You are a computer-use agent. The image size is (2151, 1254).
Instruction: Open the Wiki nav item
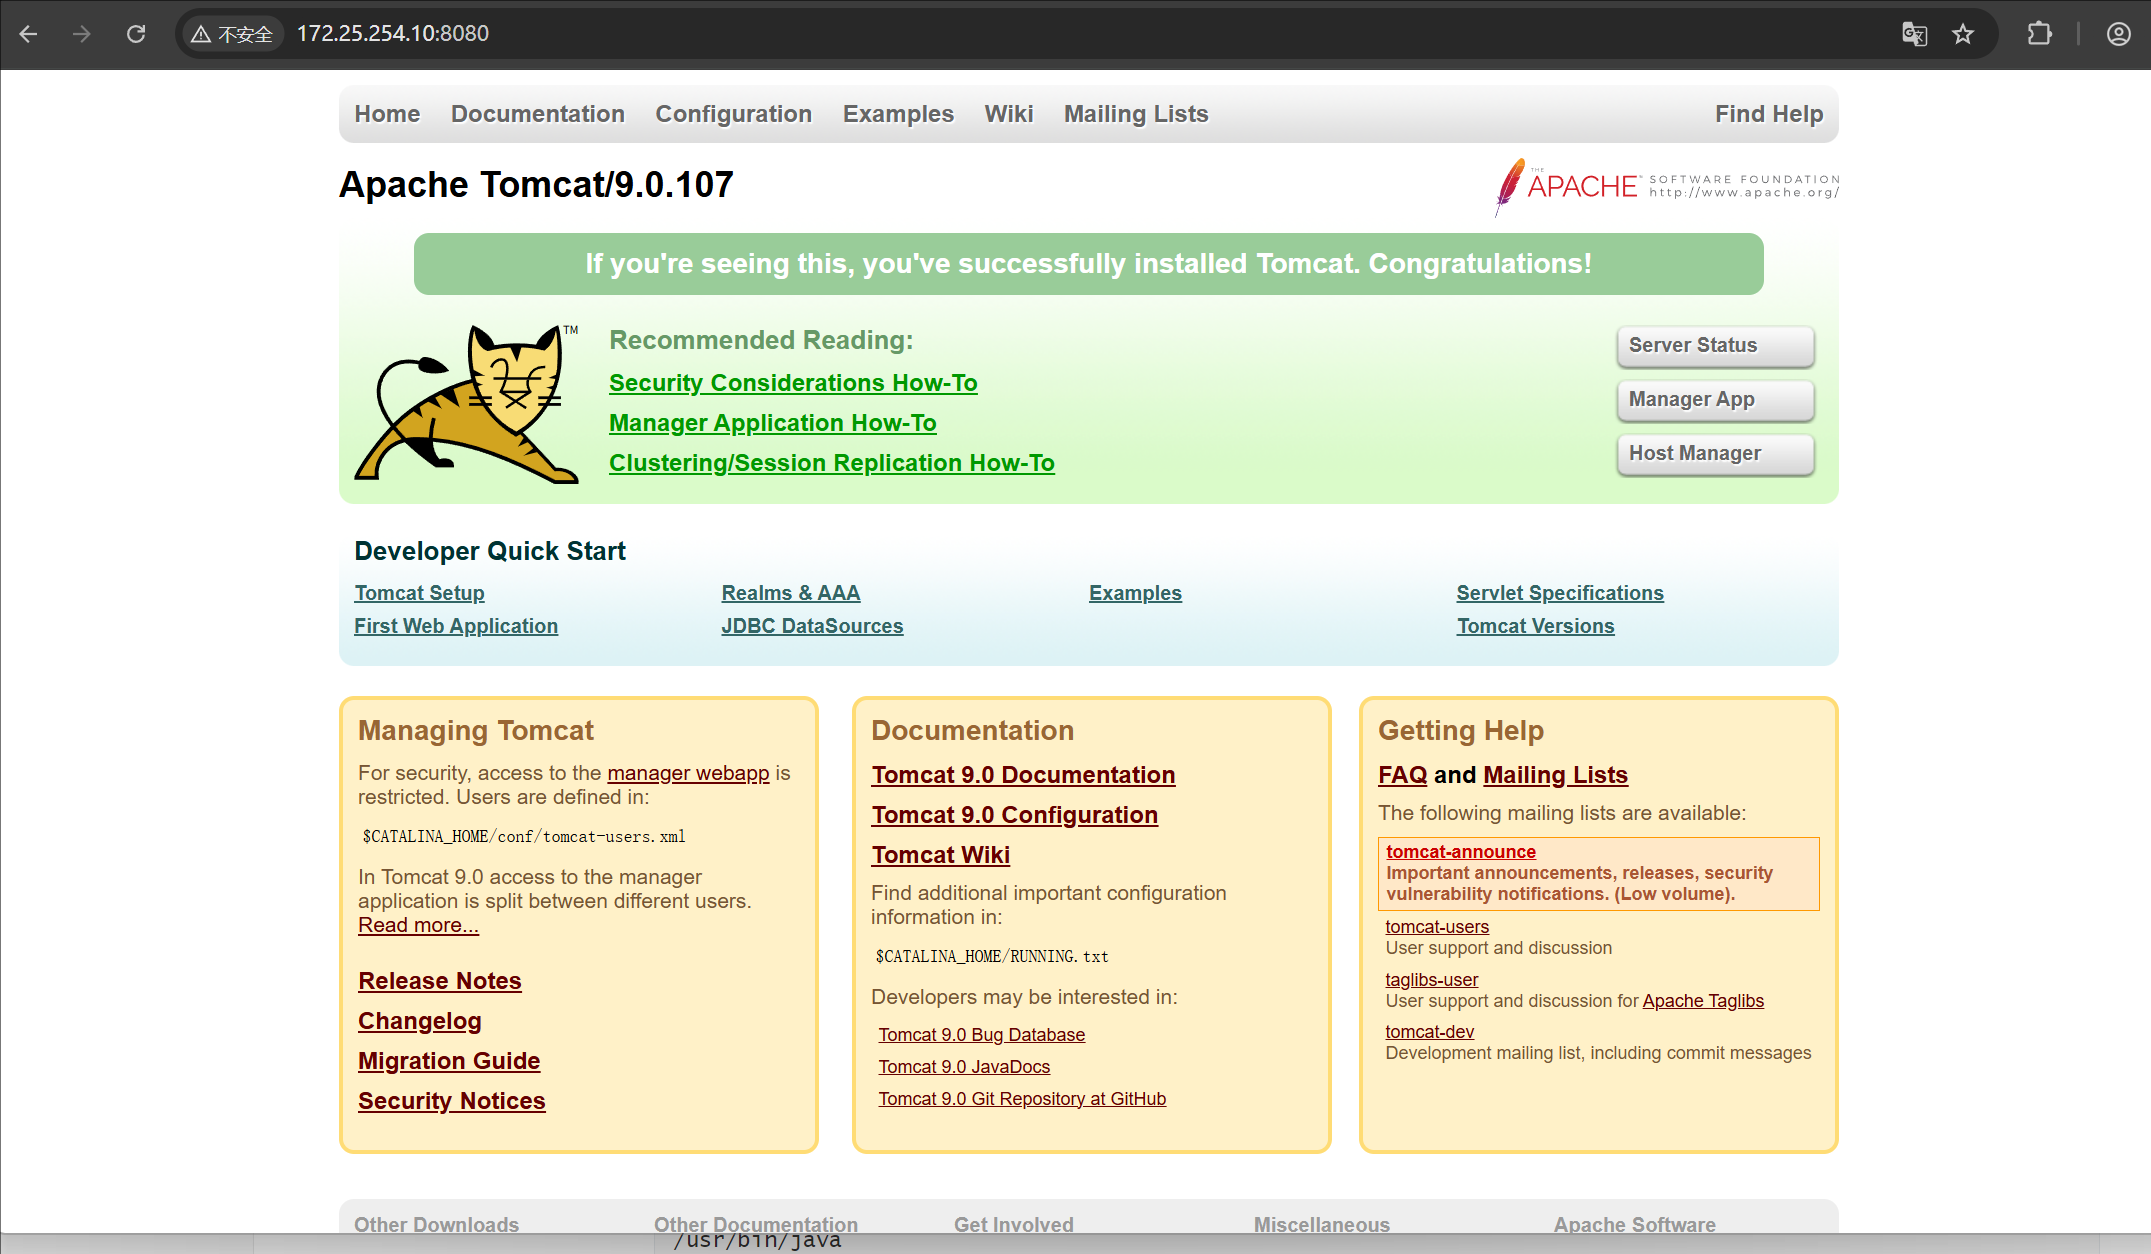point(1009,114)
